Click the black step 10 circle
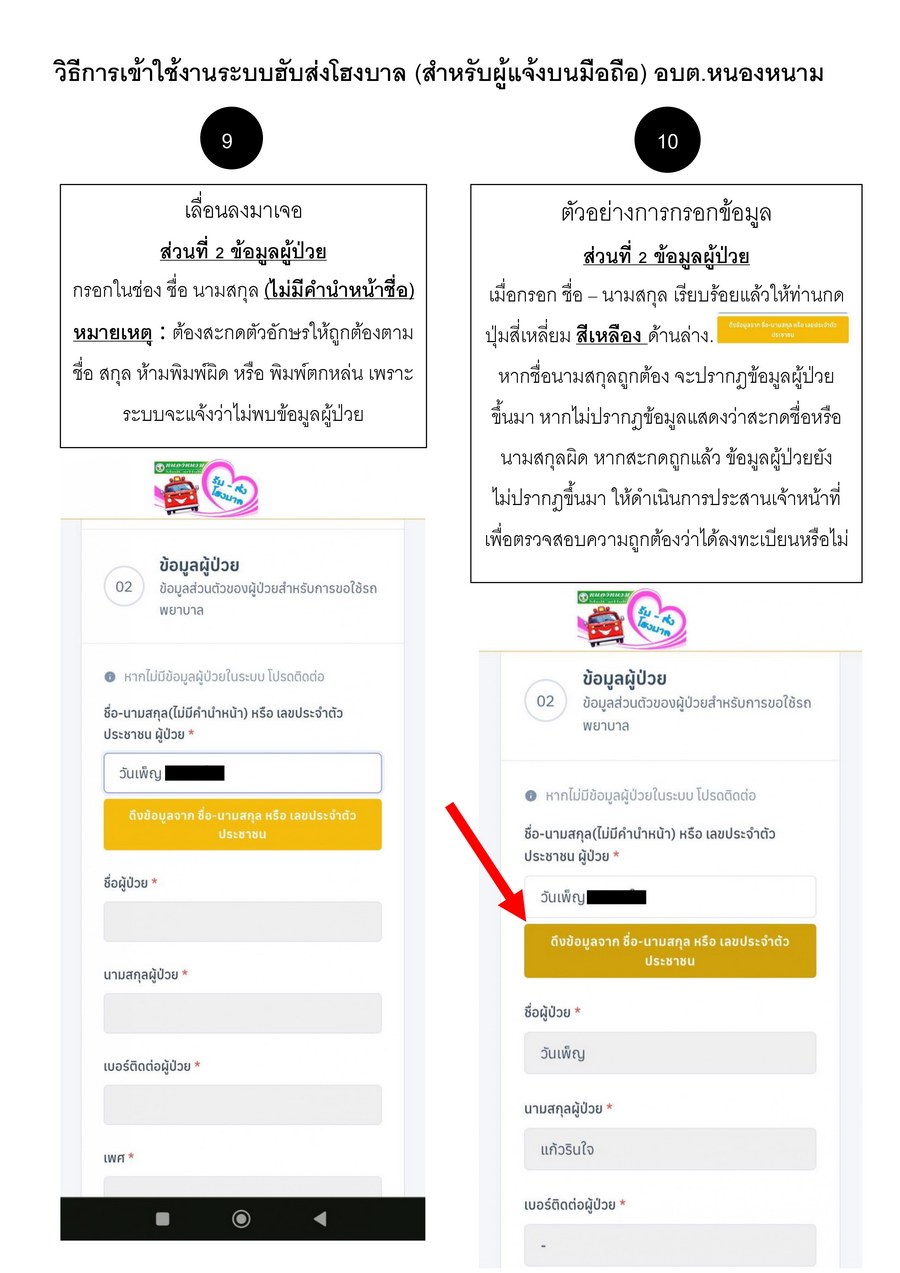Screen dimensions: 900x1273 point(667,140)
